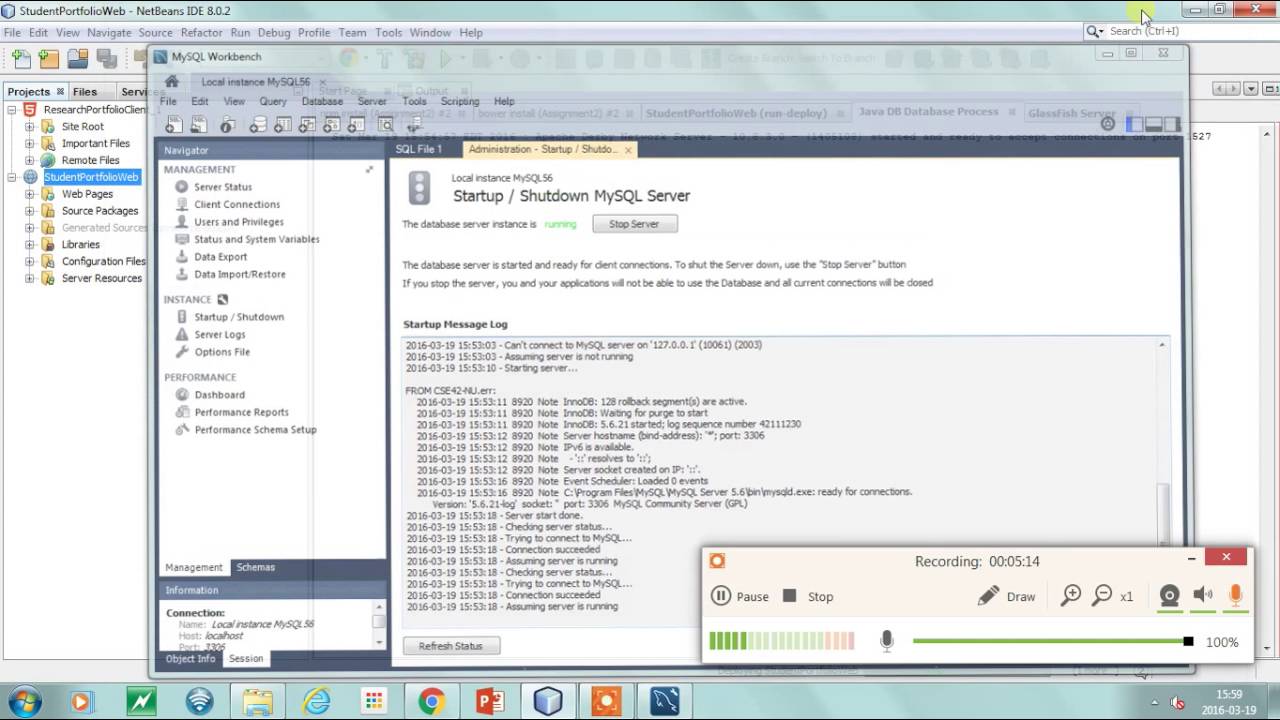Viewport: 1280px width, 720px height.
Task: Open Performance Reports in Navigator
Action: [241, 412]
